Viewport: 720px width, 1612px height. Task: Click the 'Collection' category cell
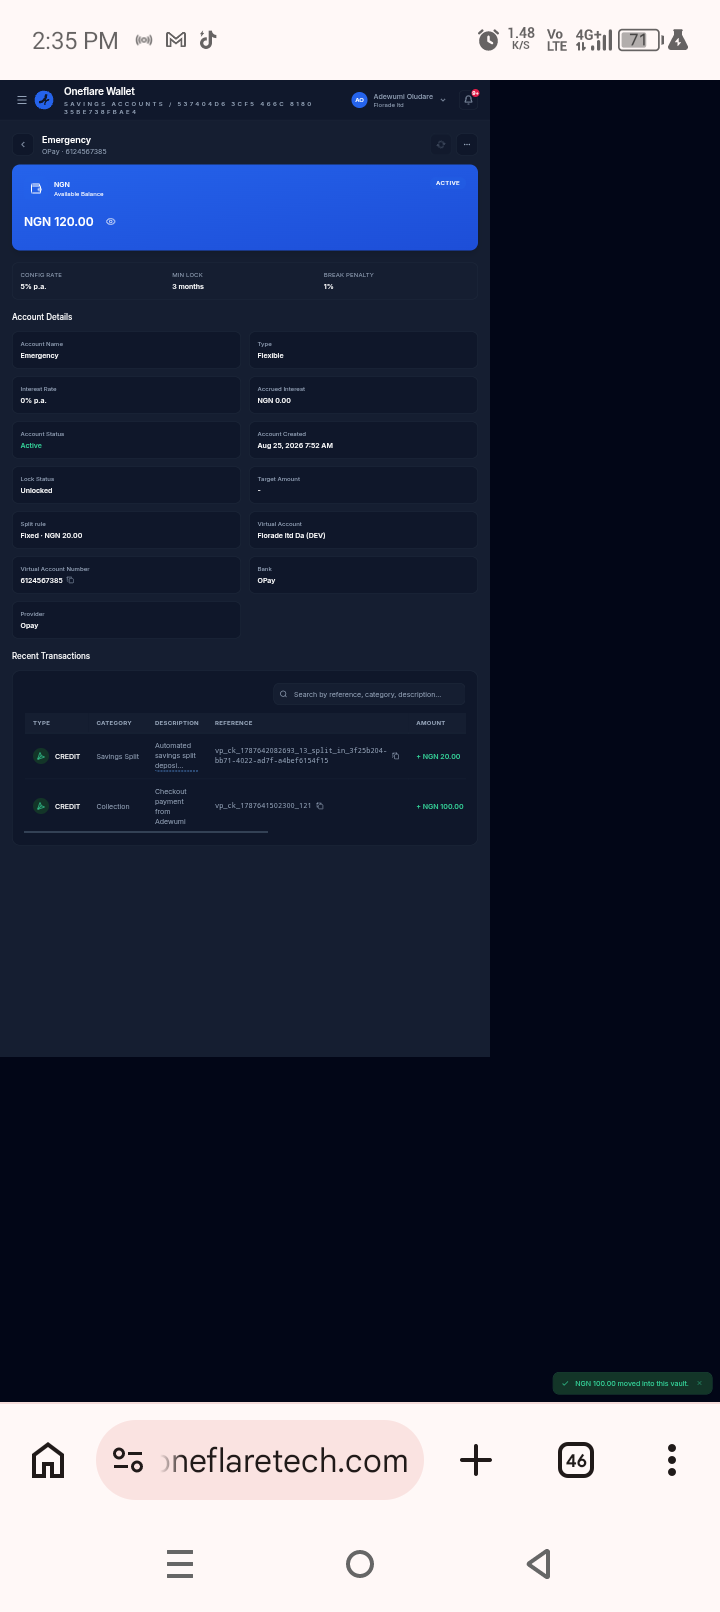click(x=113, y=806)
